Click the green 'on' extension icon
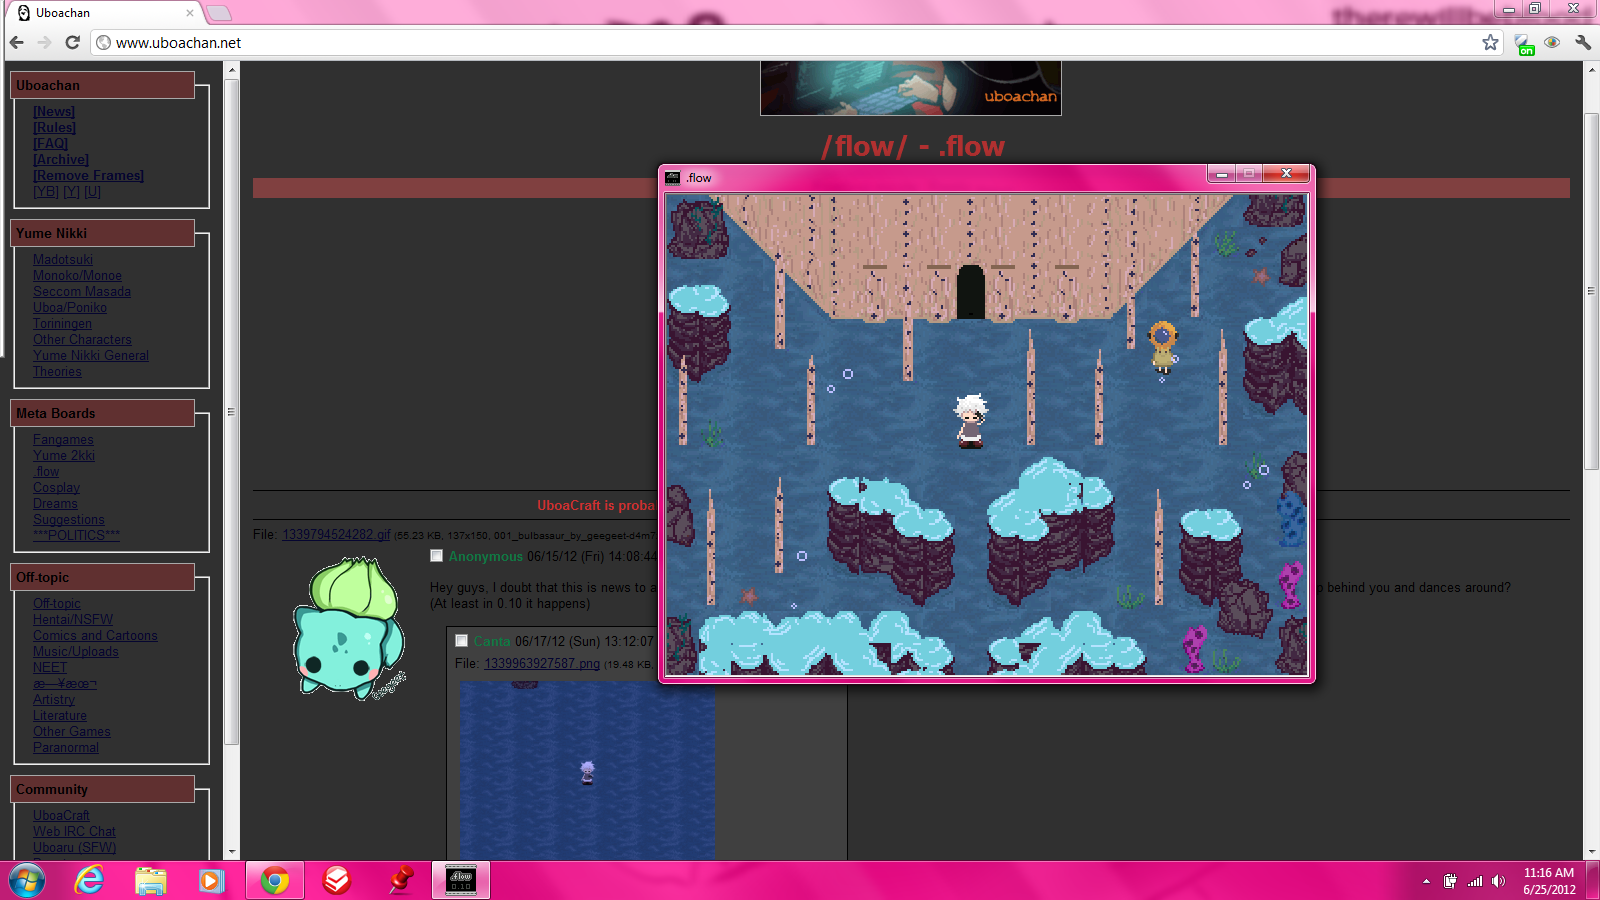1600x900 pixels. (1523, 44)
